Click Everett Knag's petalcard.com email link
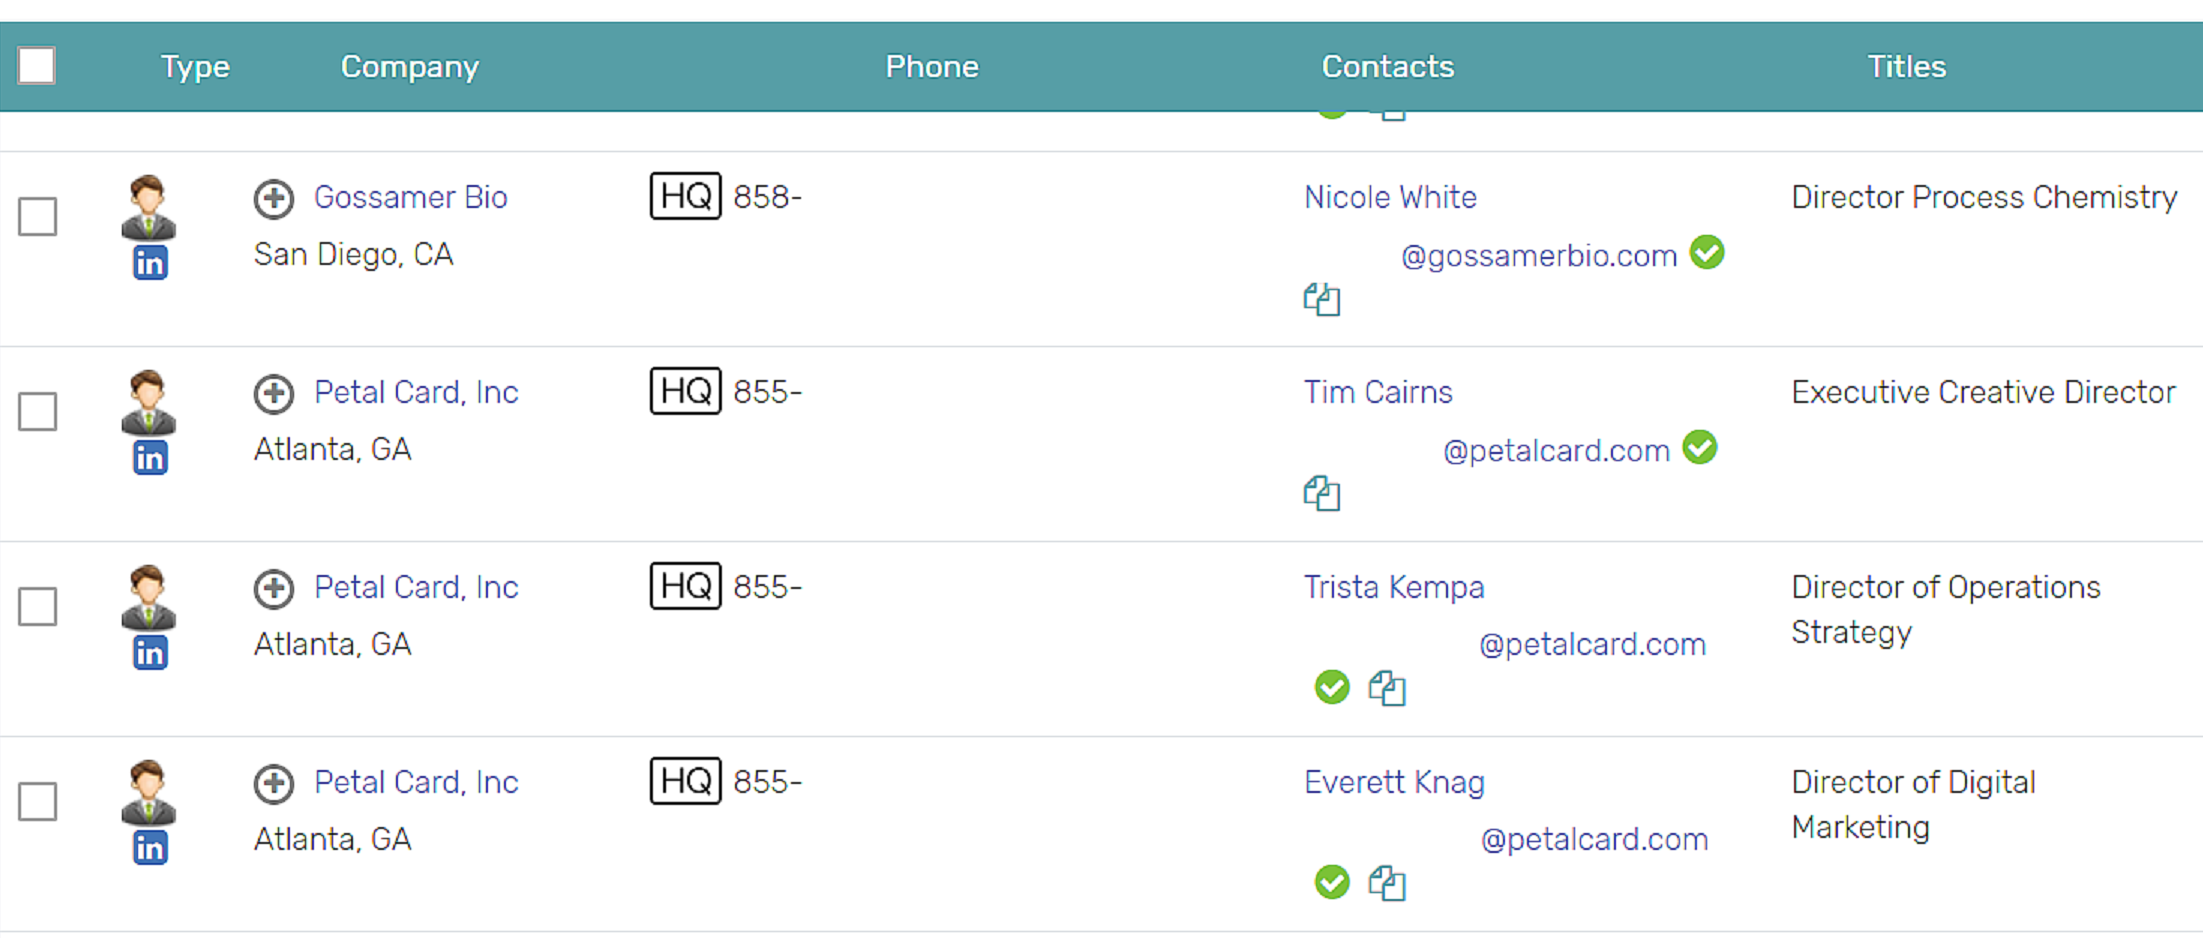Image resolution: width=2203 pixels, height=938 pixels. coord(1594,839)
